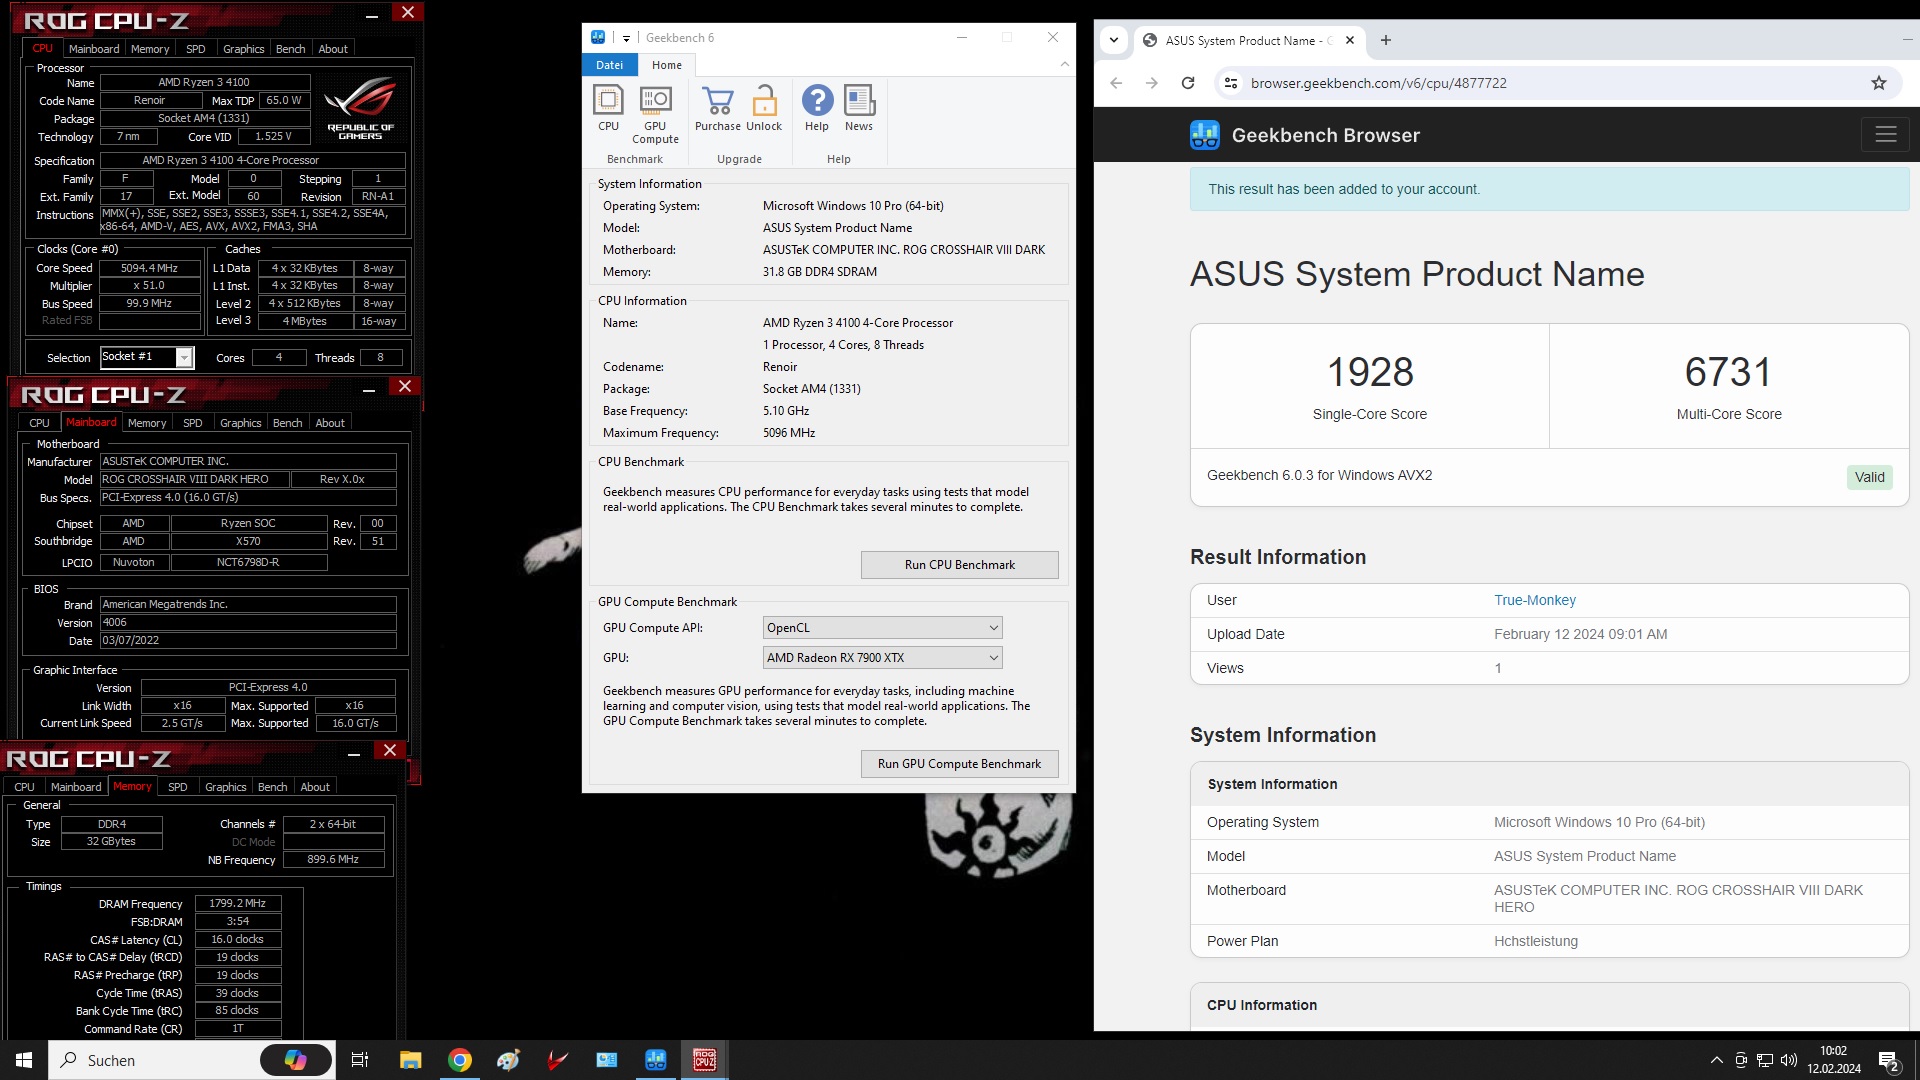Open the network icon in system tray
Viewport: 1920px width, 1080px height.
tap(1765, 1060)
